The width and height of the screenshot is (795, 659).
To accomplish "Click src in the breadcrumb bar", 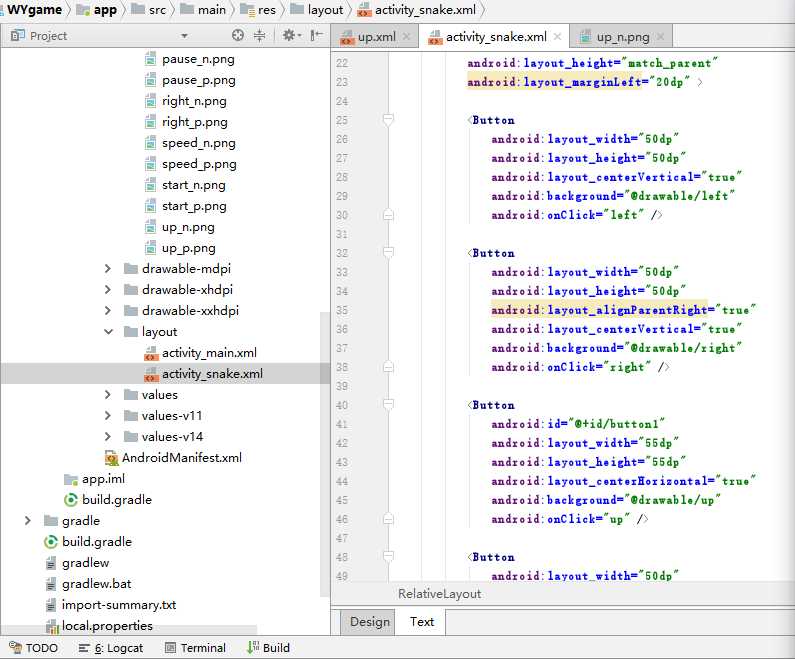I will (x=149, y=10).
